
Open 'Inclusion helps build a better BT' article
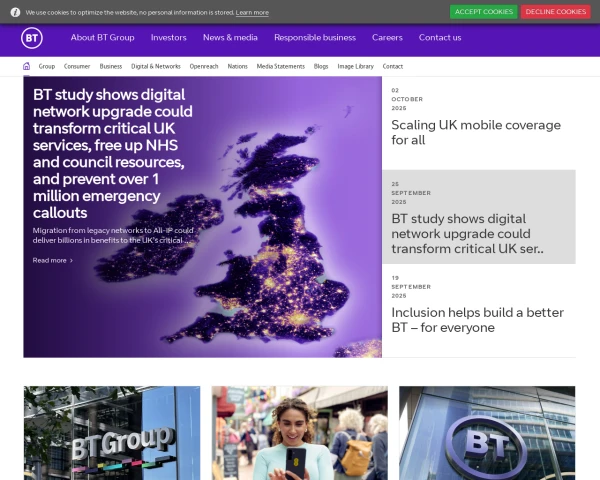click(x=477, y=320)
